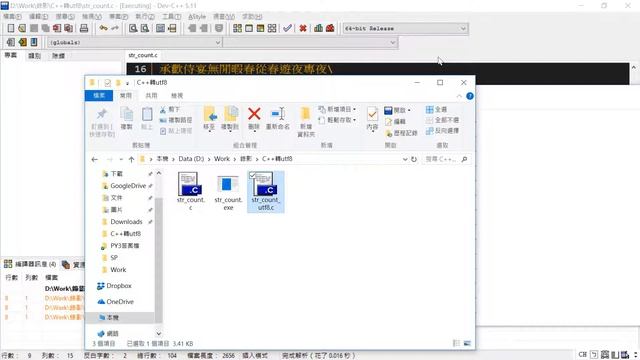
Task: Click the Up arrow in Explorer navigation
Action: 131,159
